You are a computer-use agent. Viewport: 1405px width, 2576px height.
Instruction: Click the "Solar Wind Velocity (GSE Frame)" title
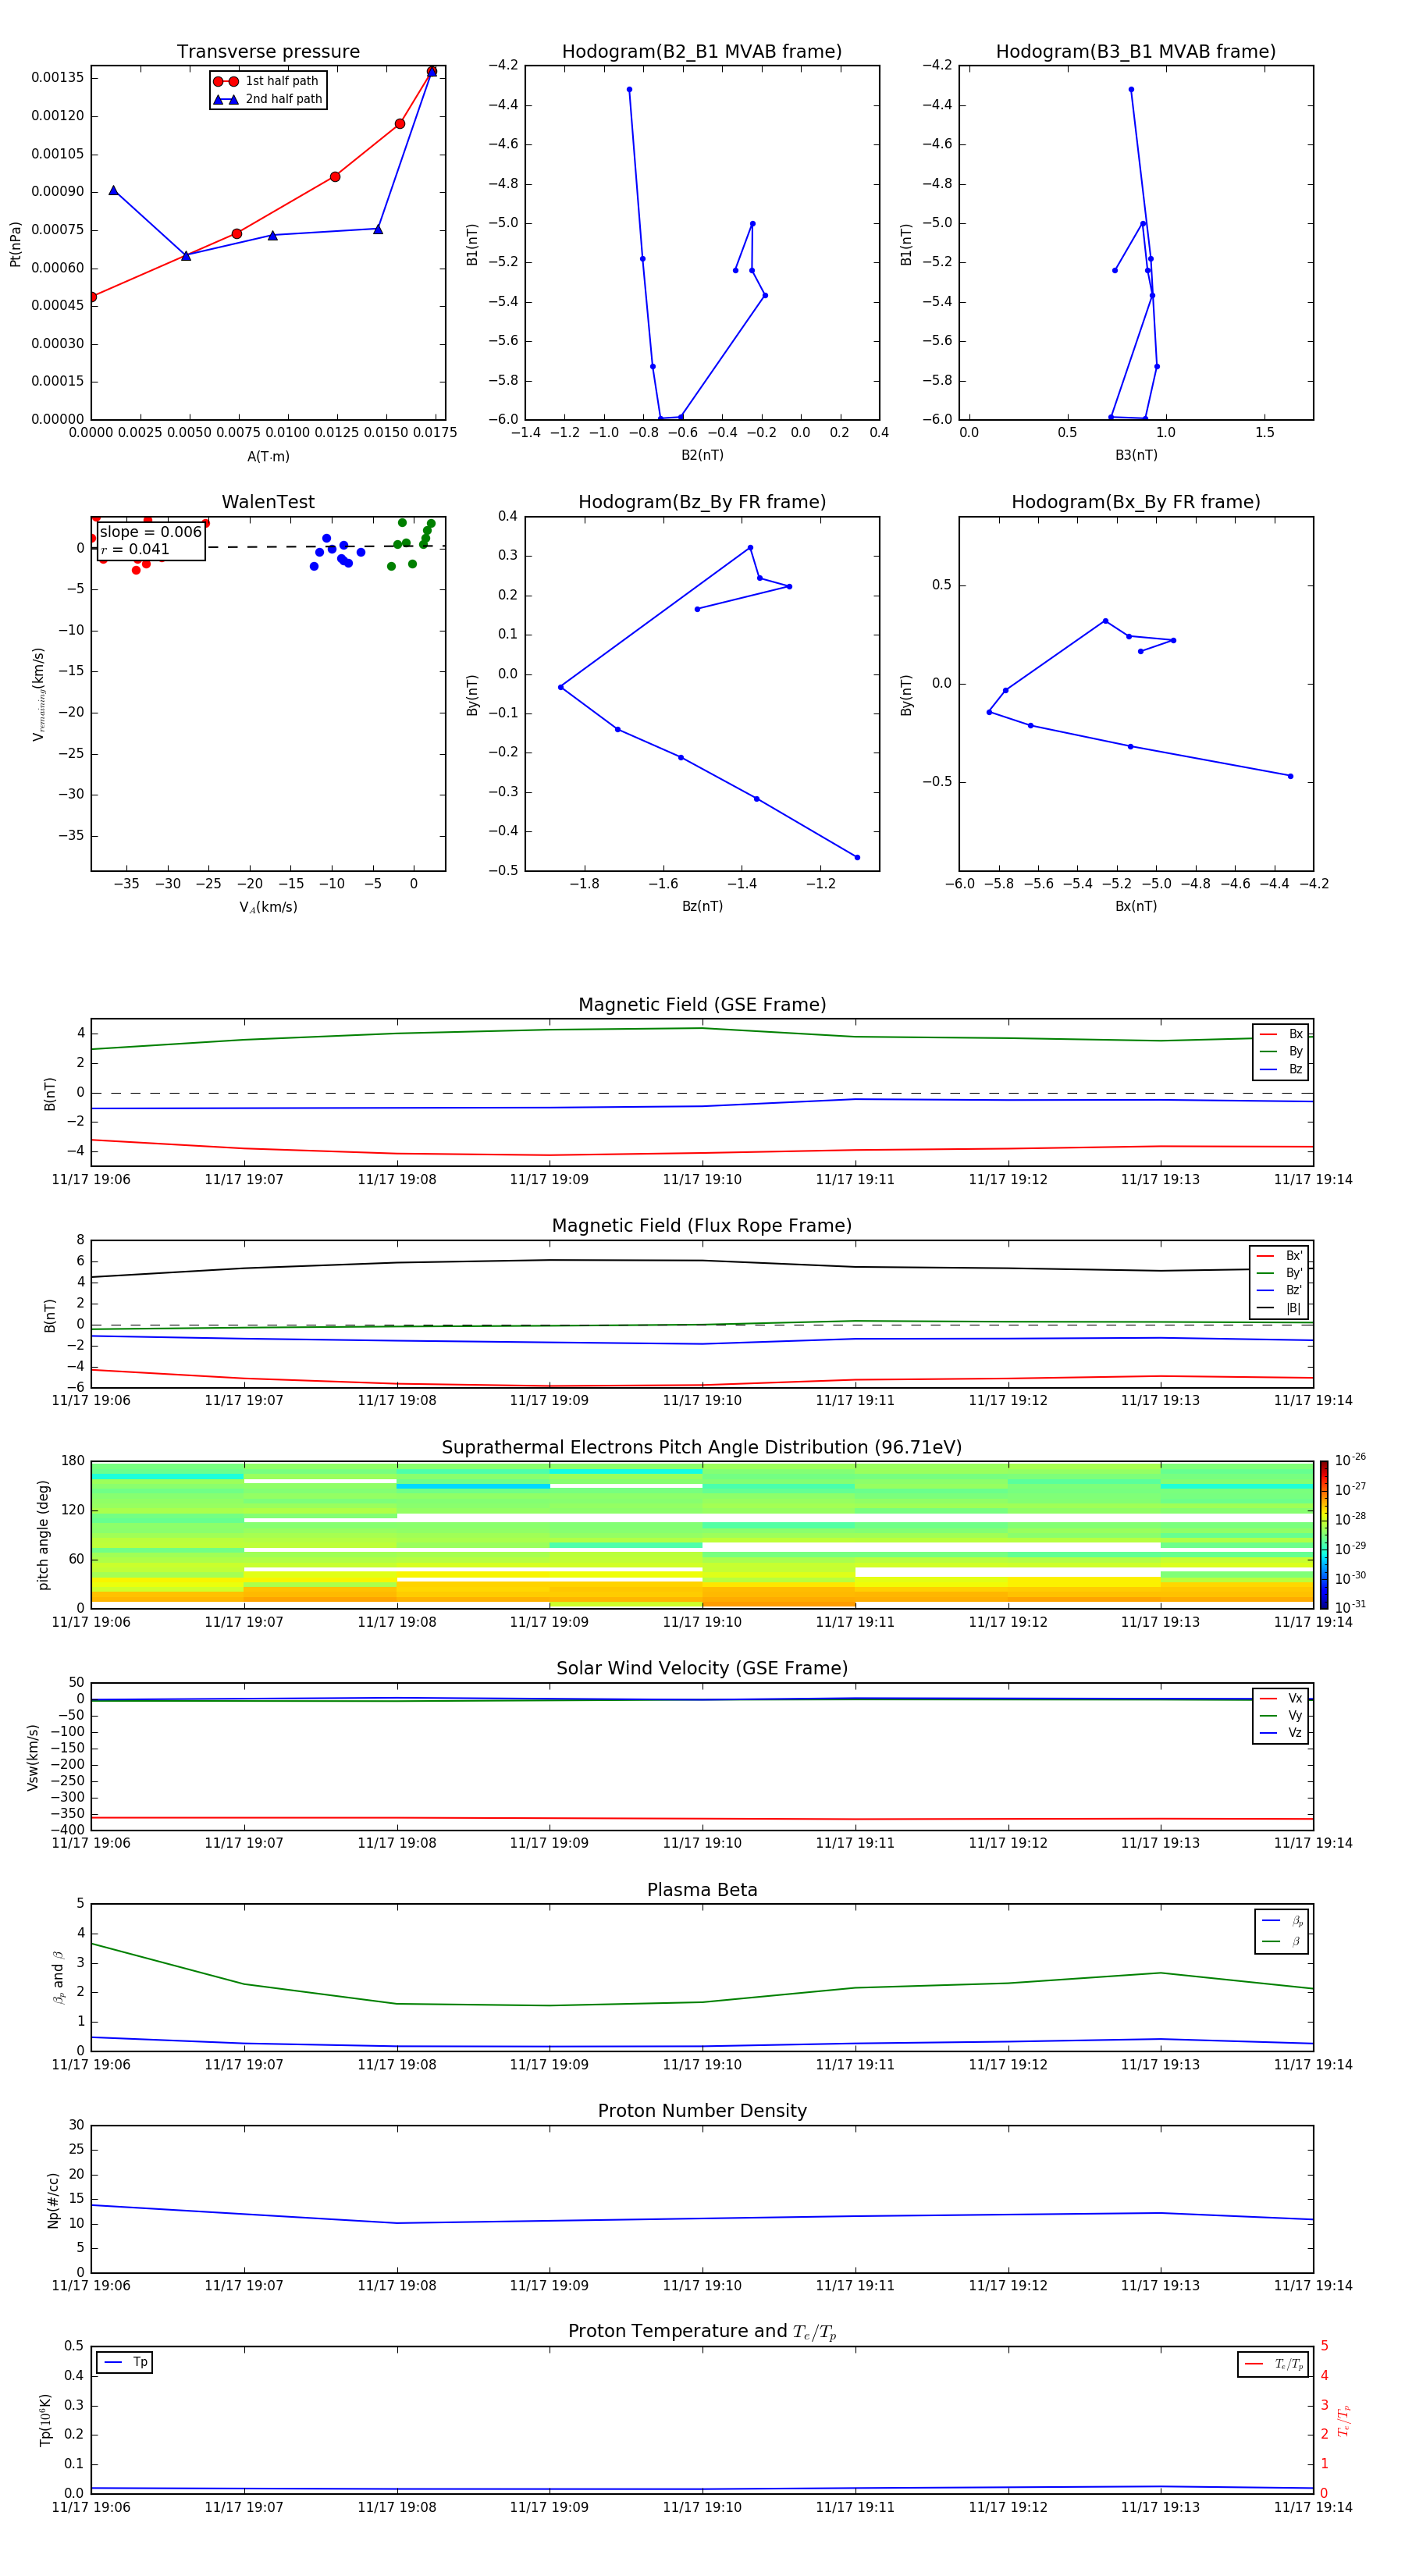coord(702,1668)
